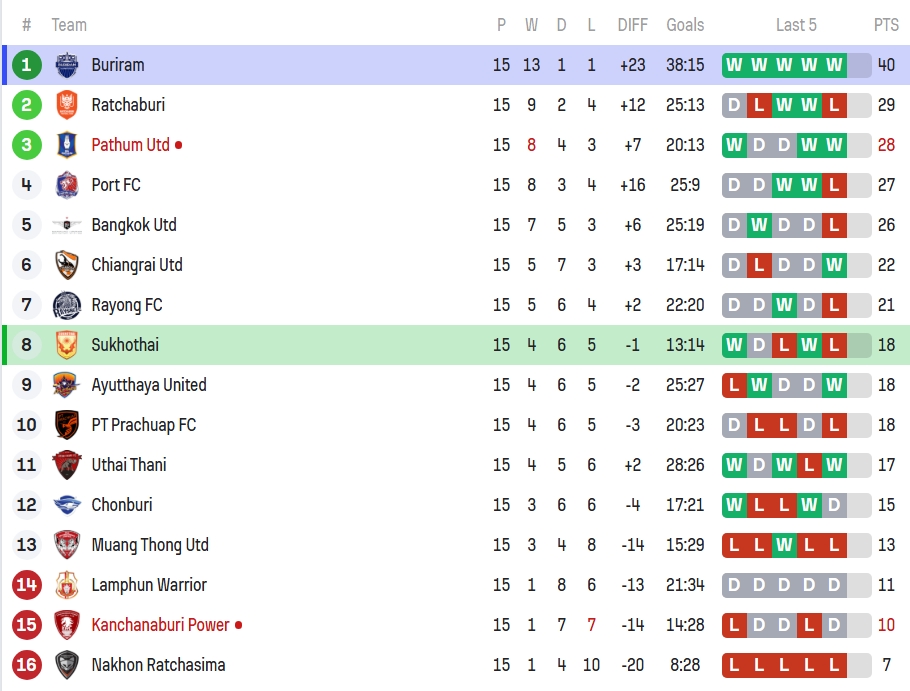Screen dimensions: 910x691
Task: Sort standings by DIFF column header
Action: [632, 25]
